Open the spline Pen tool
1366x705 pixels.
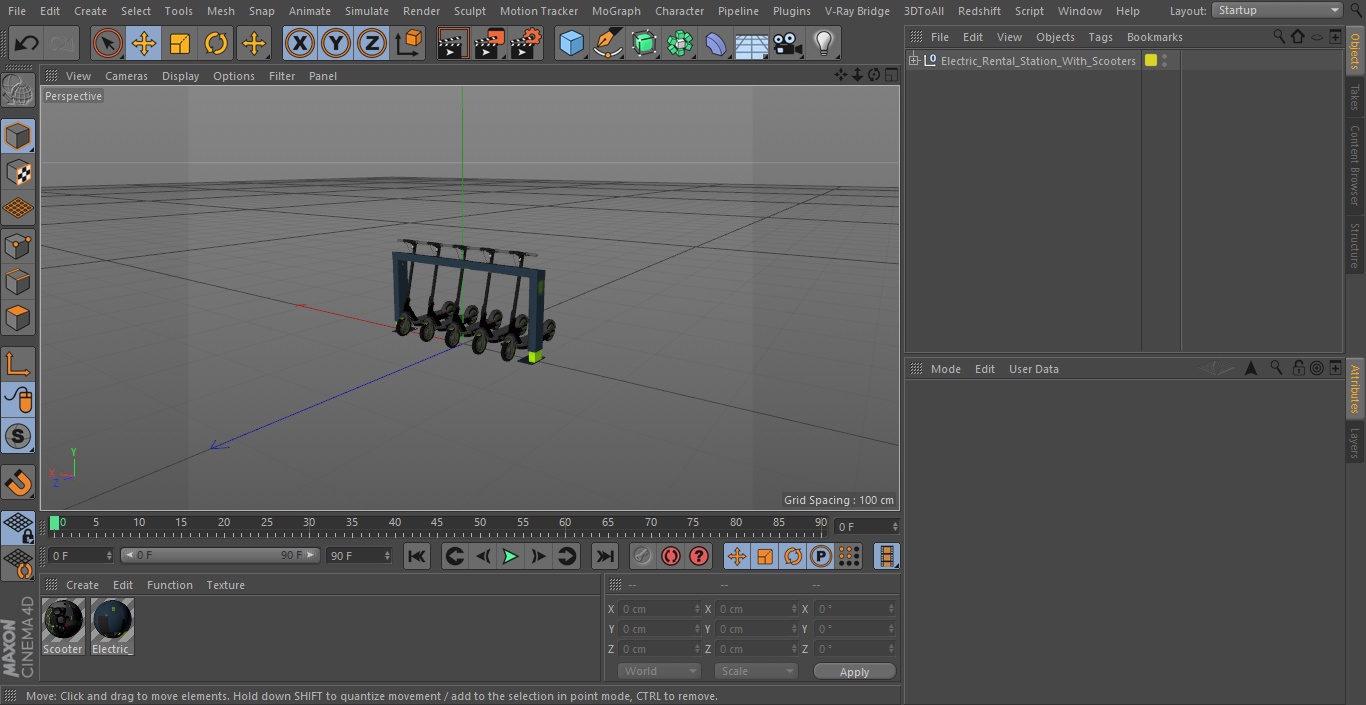click(607, 43)
